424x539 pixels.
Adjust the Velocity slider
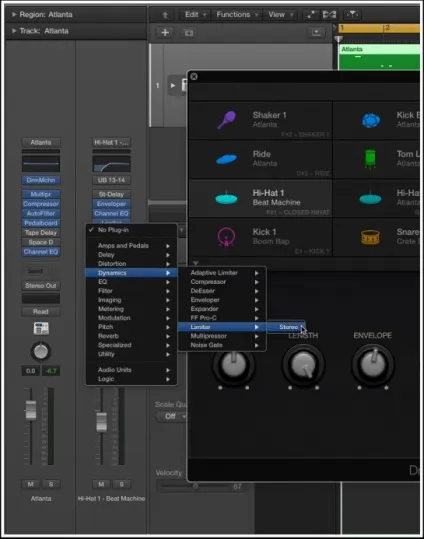point(195,486)
